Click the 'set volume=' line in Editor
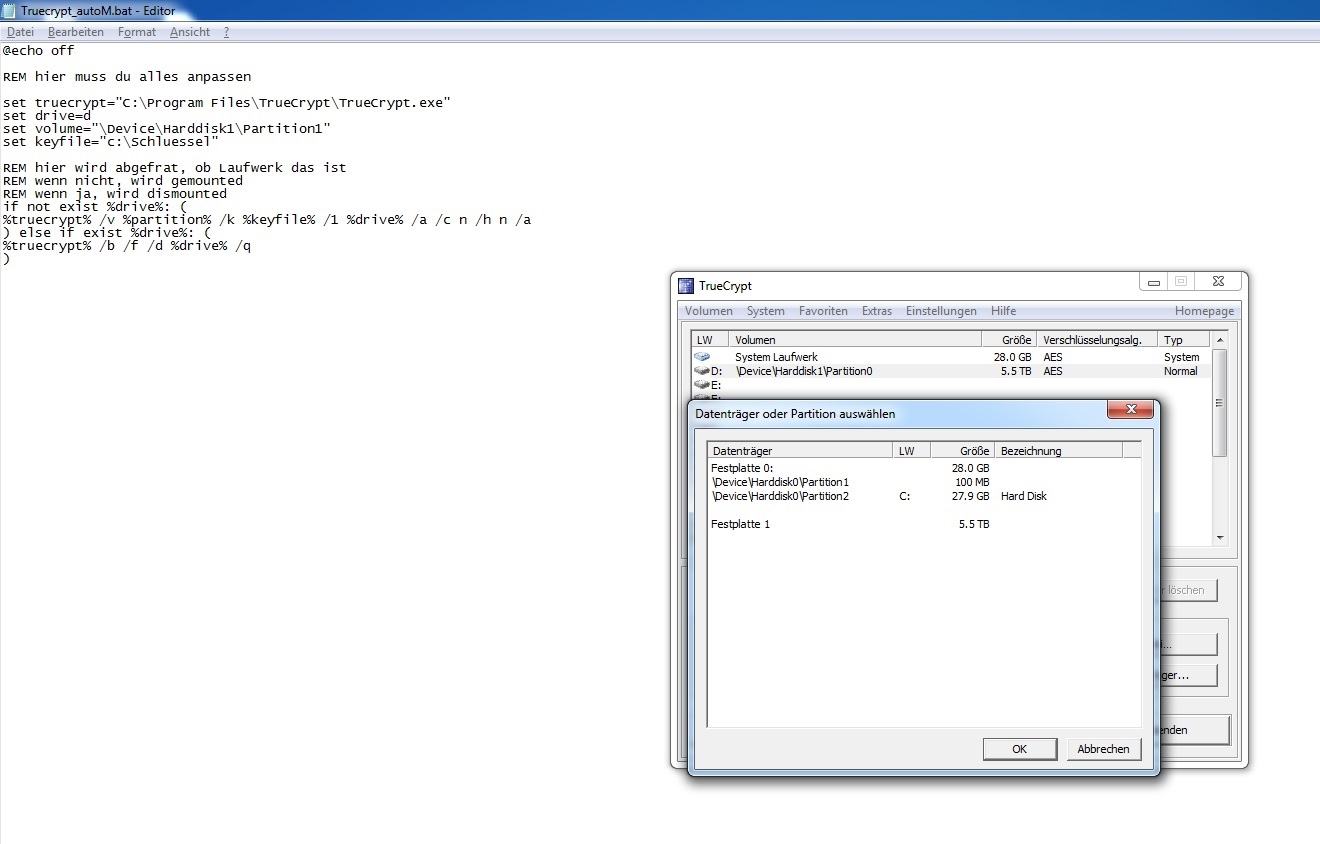This screenshot has height=844, width=1320. tap(166, 128)
